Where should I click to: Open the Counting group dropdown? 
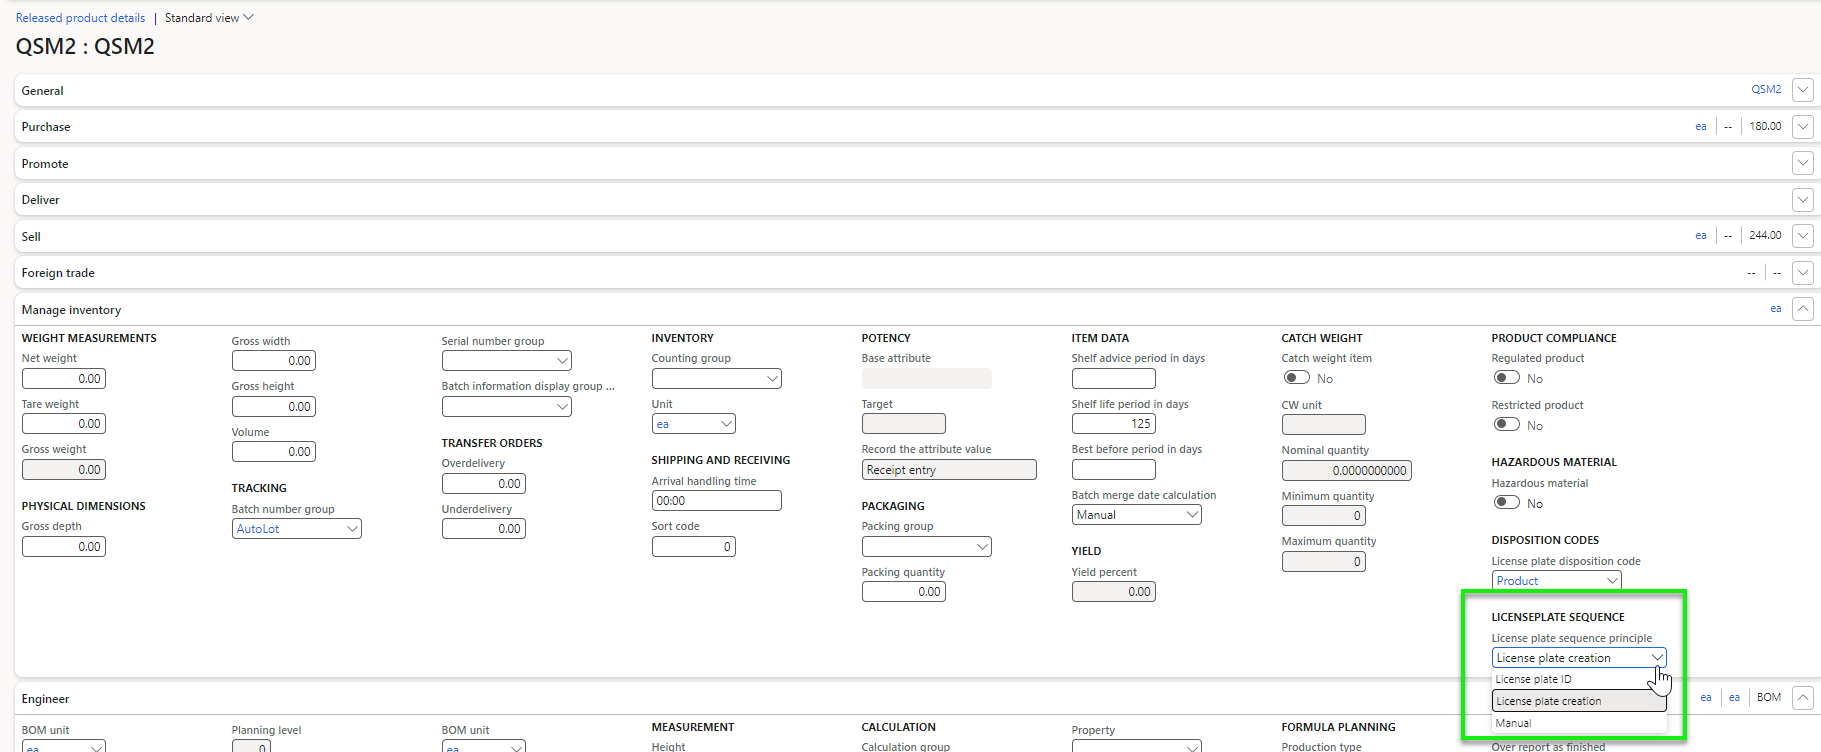coord(772,378)
